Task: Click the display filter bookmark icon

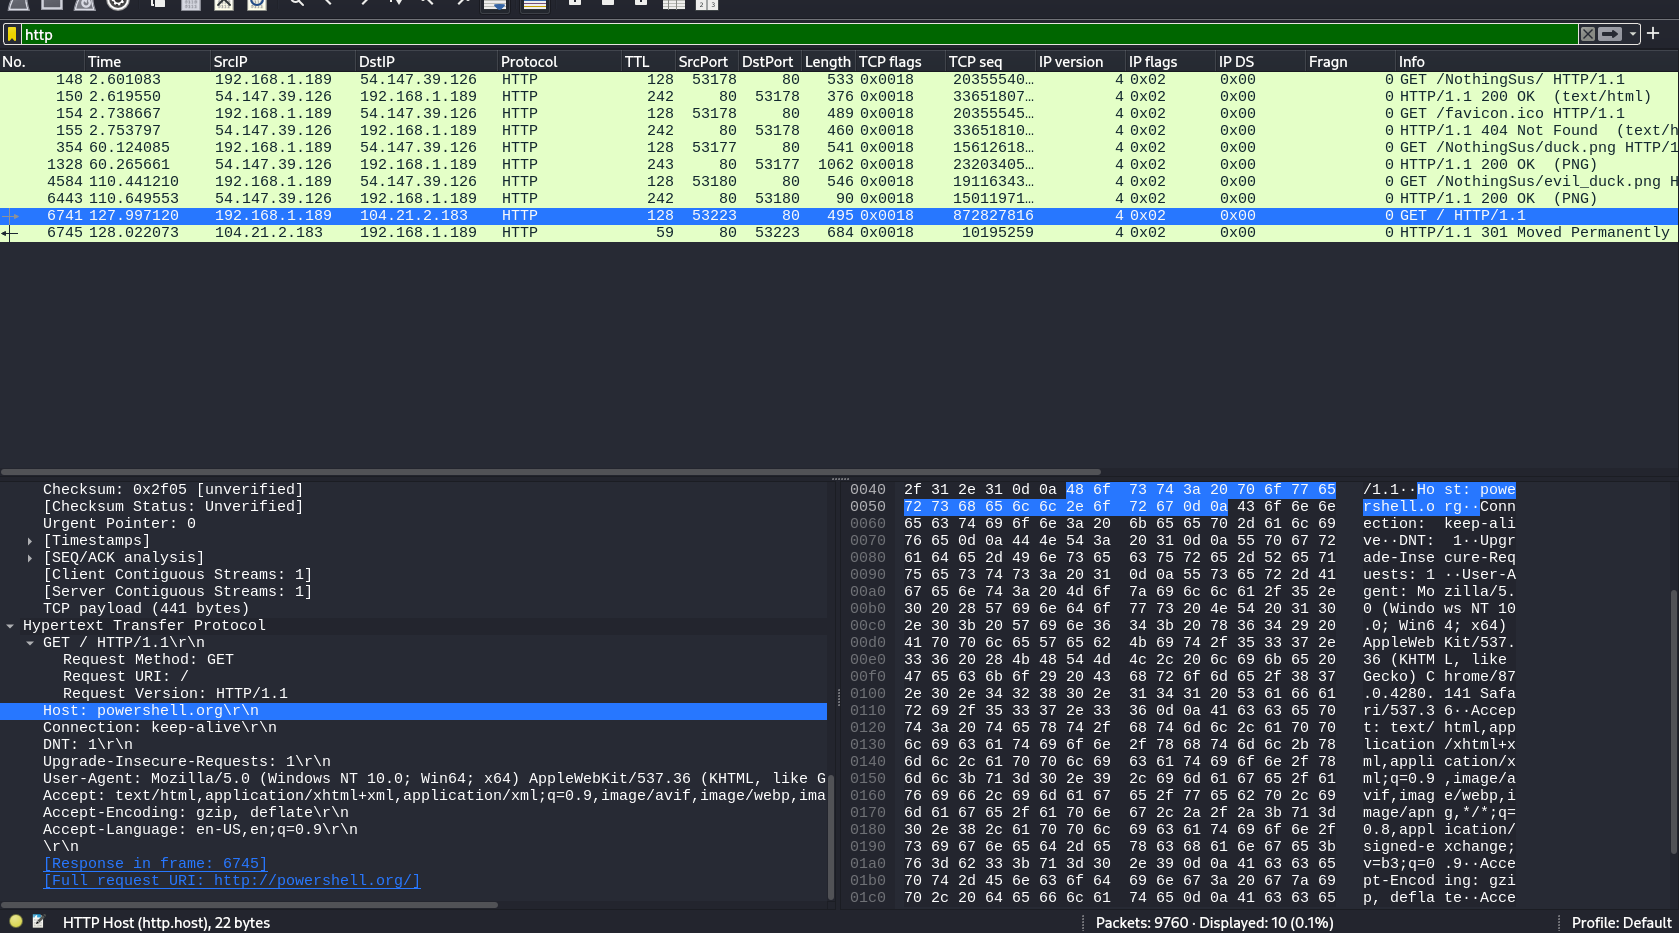Action: 12,34
